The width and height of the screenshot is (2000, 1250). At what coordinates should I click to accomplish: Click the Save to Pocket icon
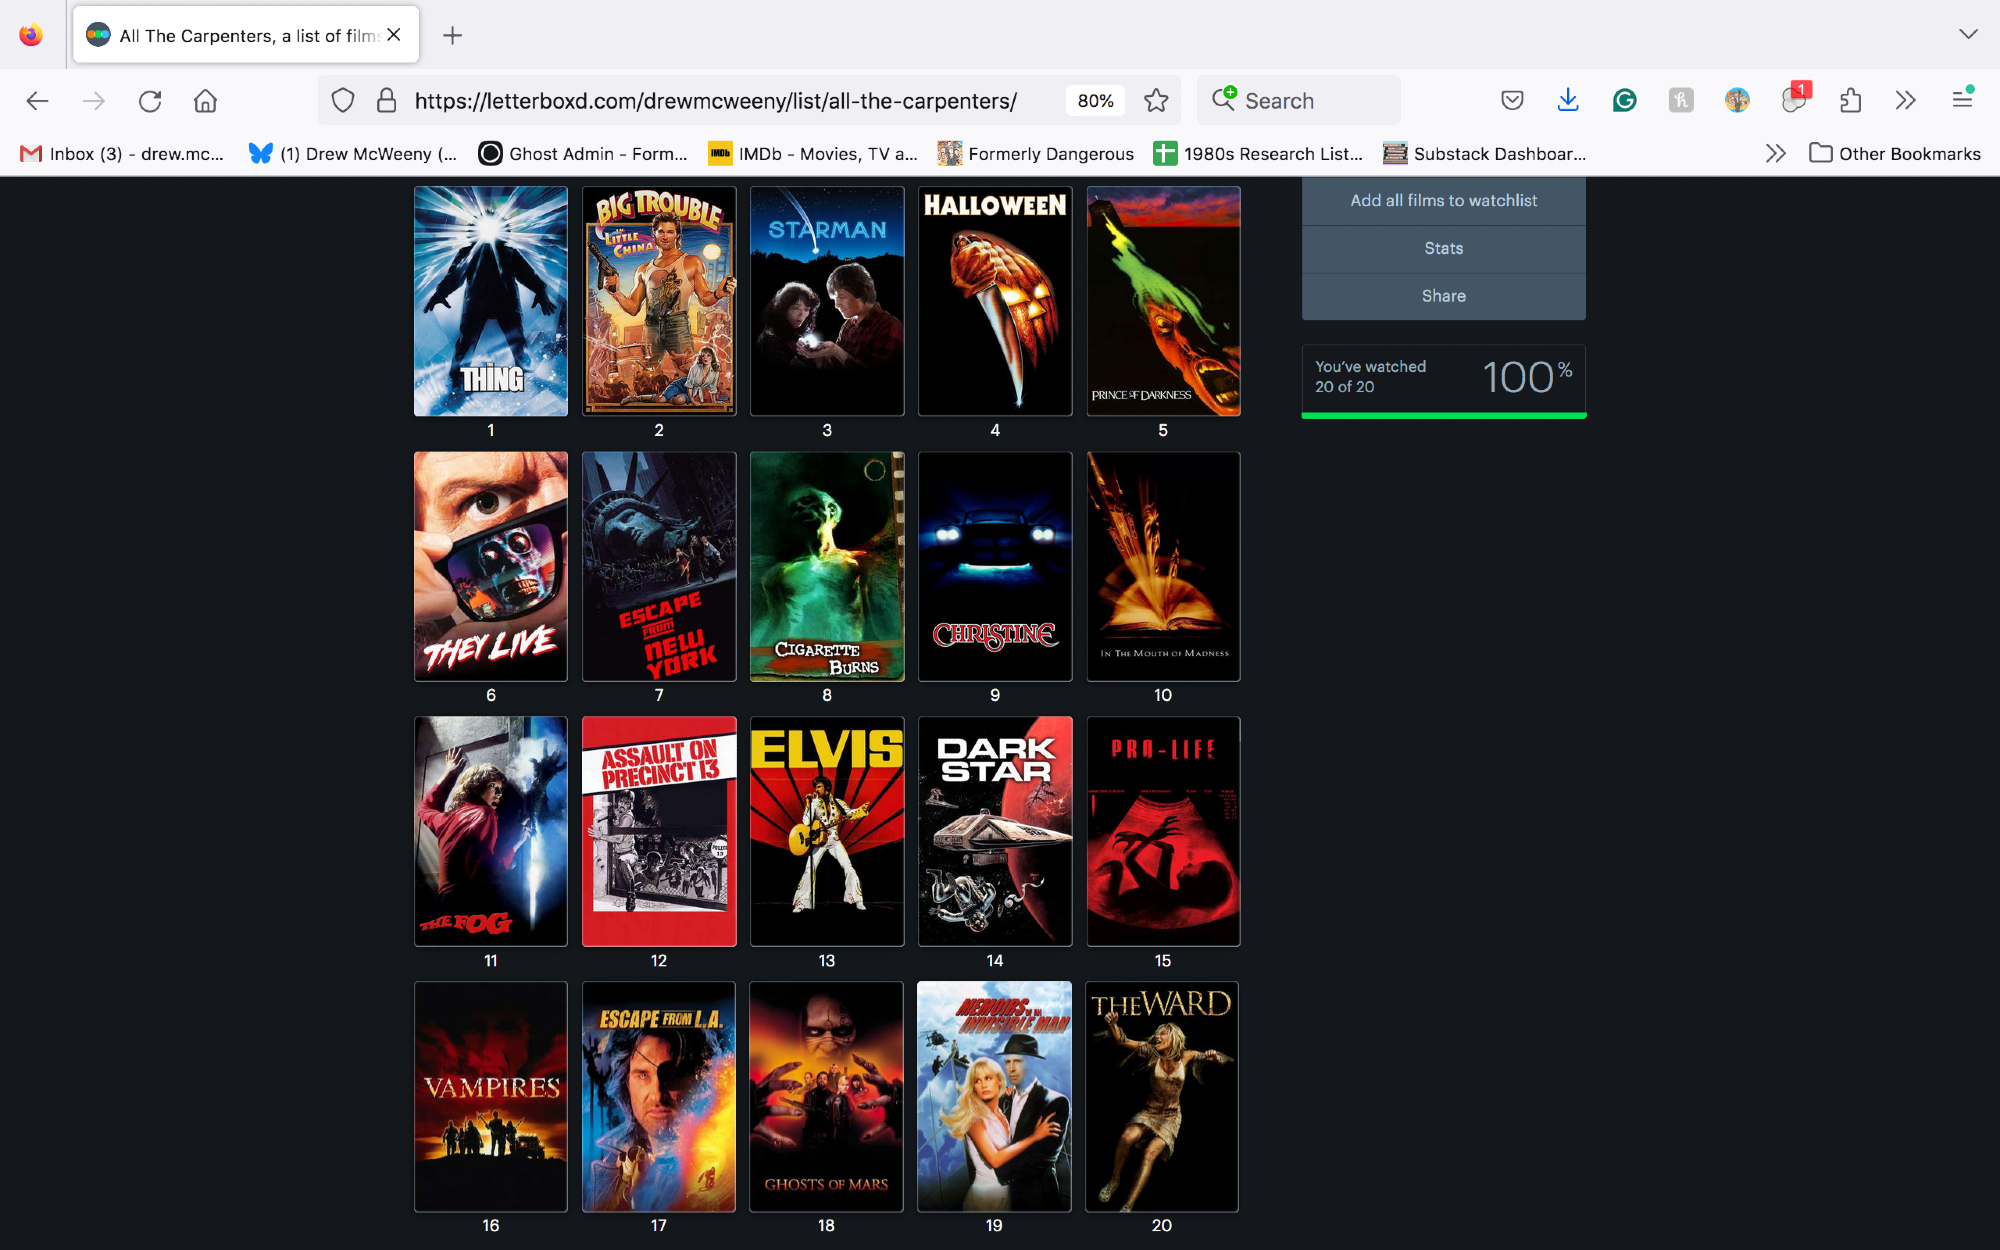[x=1512, y=101]
